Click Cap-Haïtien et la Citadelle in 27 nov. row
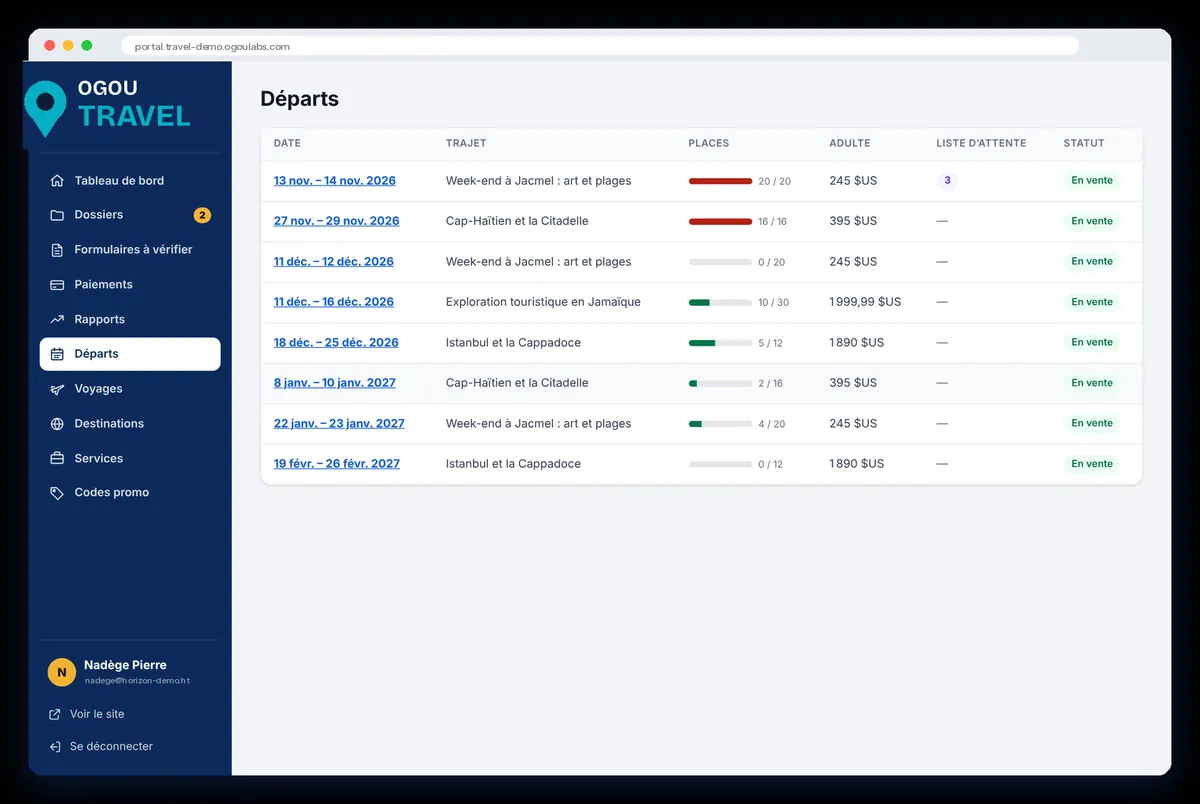 click(517, 221)
